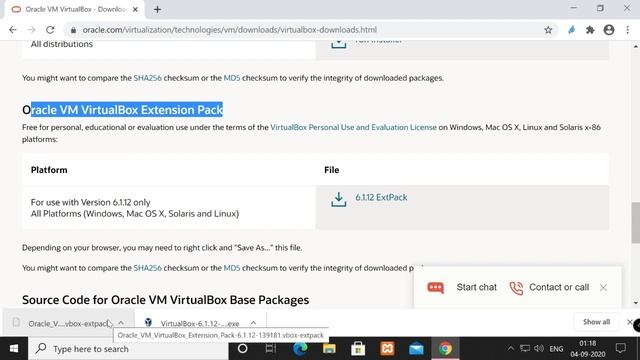Bookmark this page with the star icon
640x360 pixels.
tap(548, 30)
